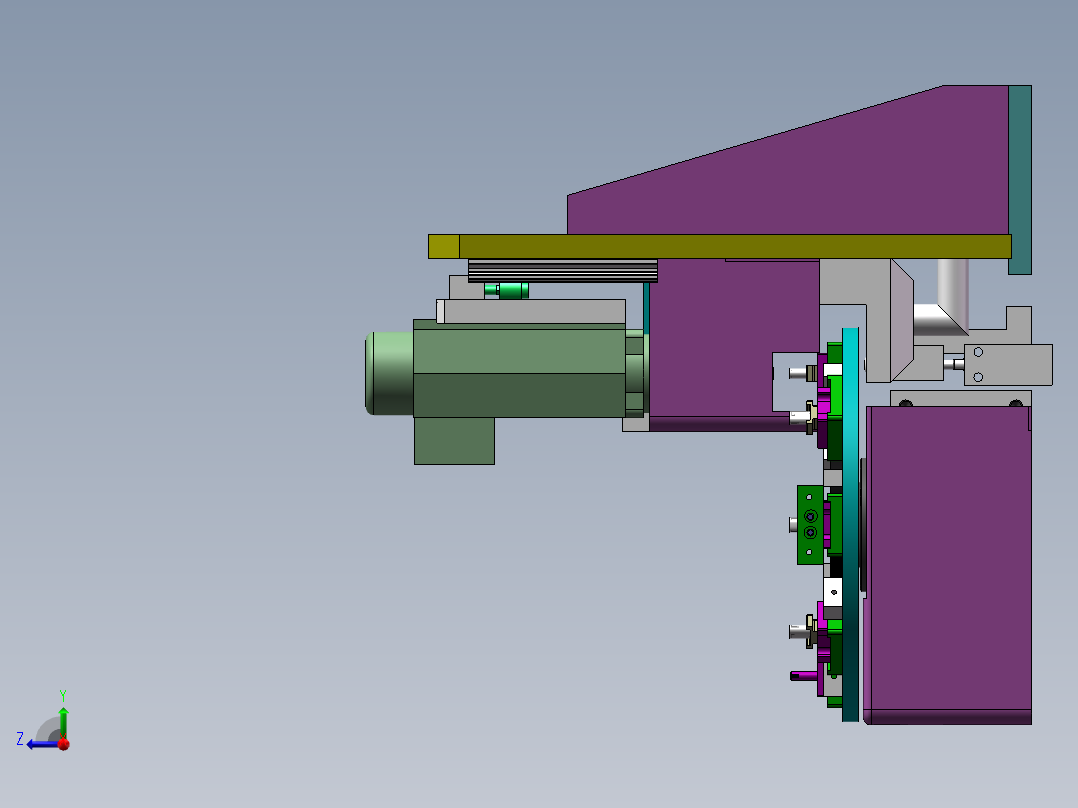Select the green fixture block with two screws
Viewport: 1078px width, 808px height.
[x=811, y=525]
